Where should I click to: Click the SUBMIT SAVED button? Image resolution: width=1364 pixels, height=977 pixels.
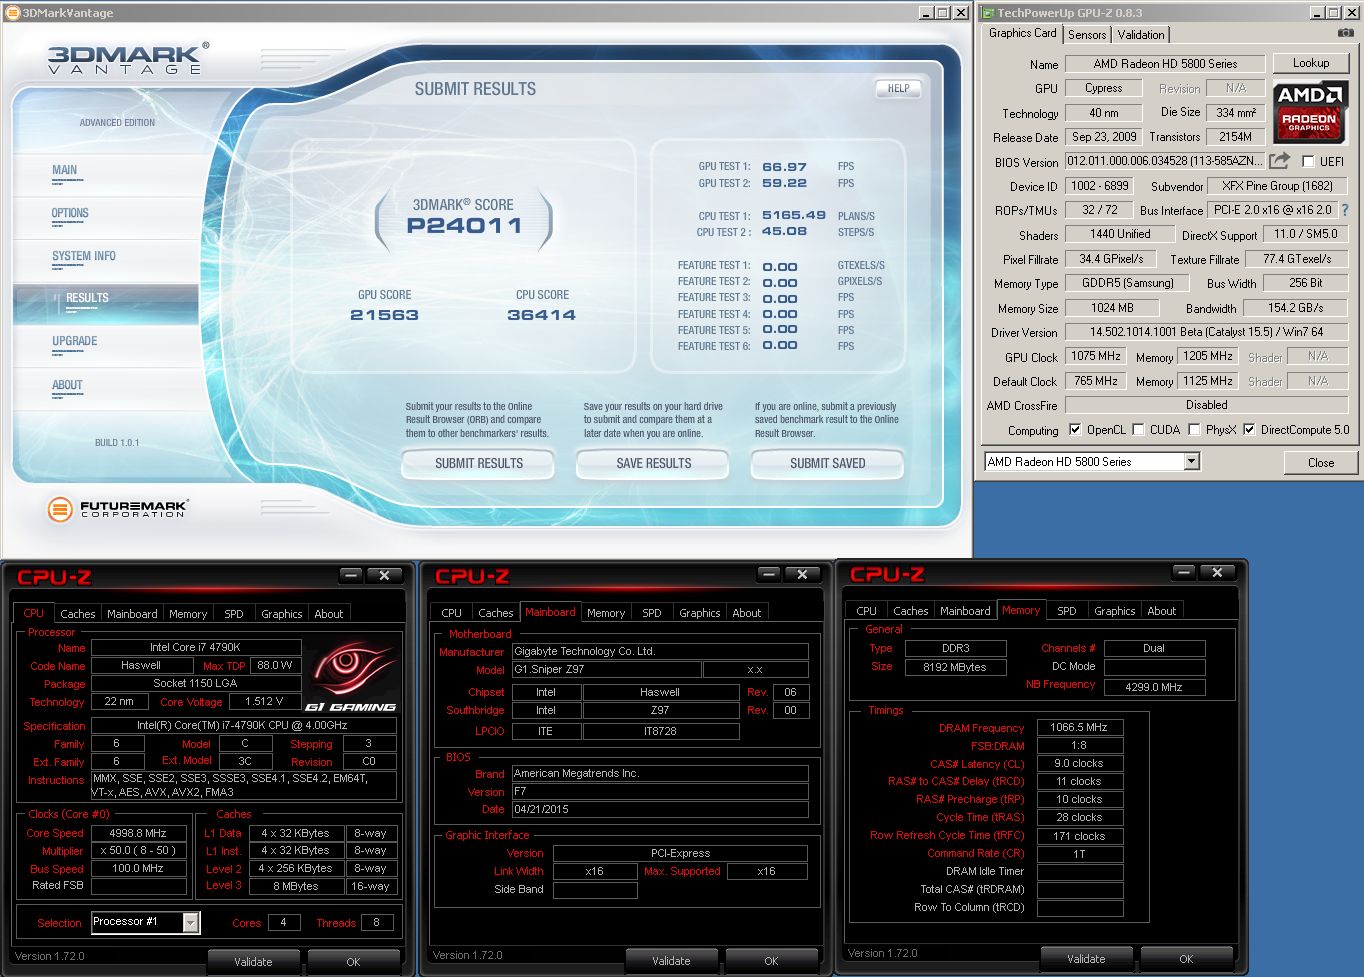click(828, 463)
